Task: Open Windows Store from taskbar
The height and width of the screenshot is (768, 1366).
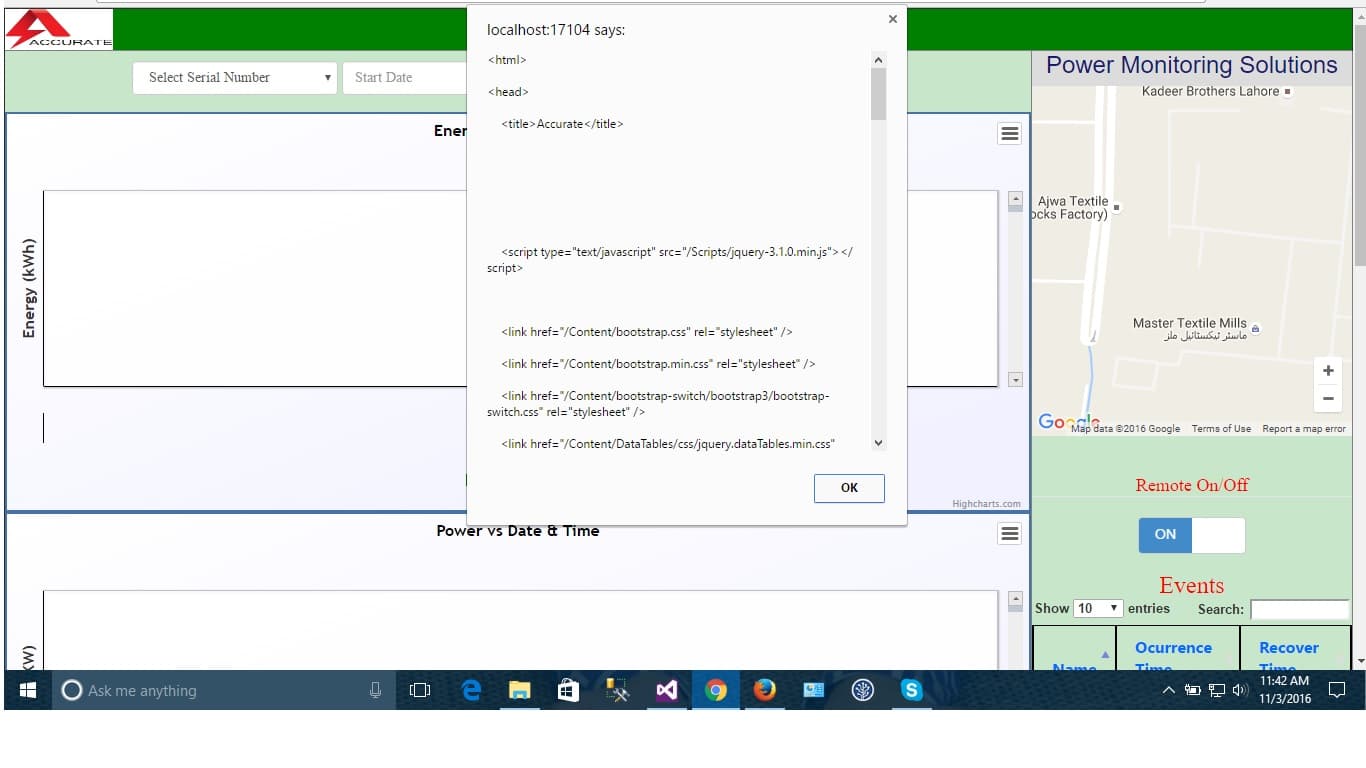Action: 568,690
